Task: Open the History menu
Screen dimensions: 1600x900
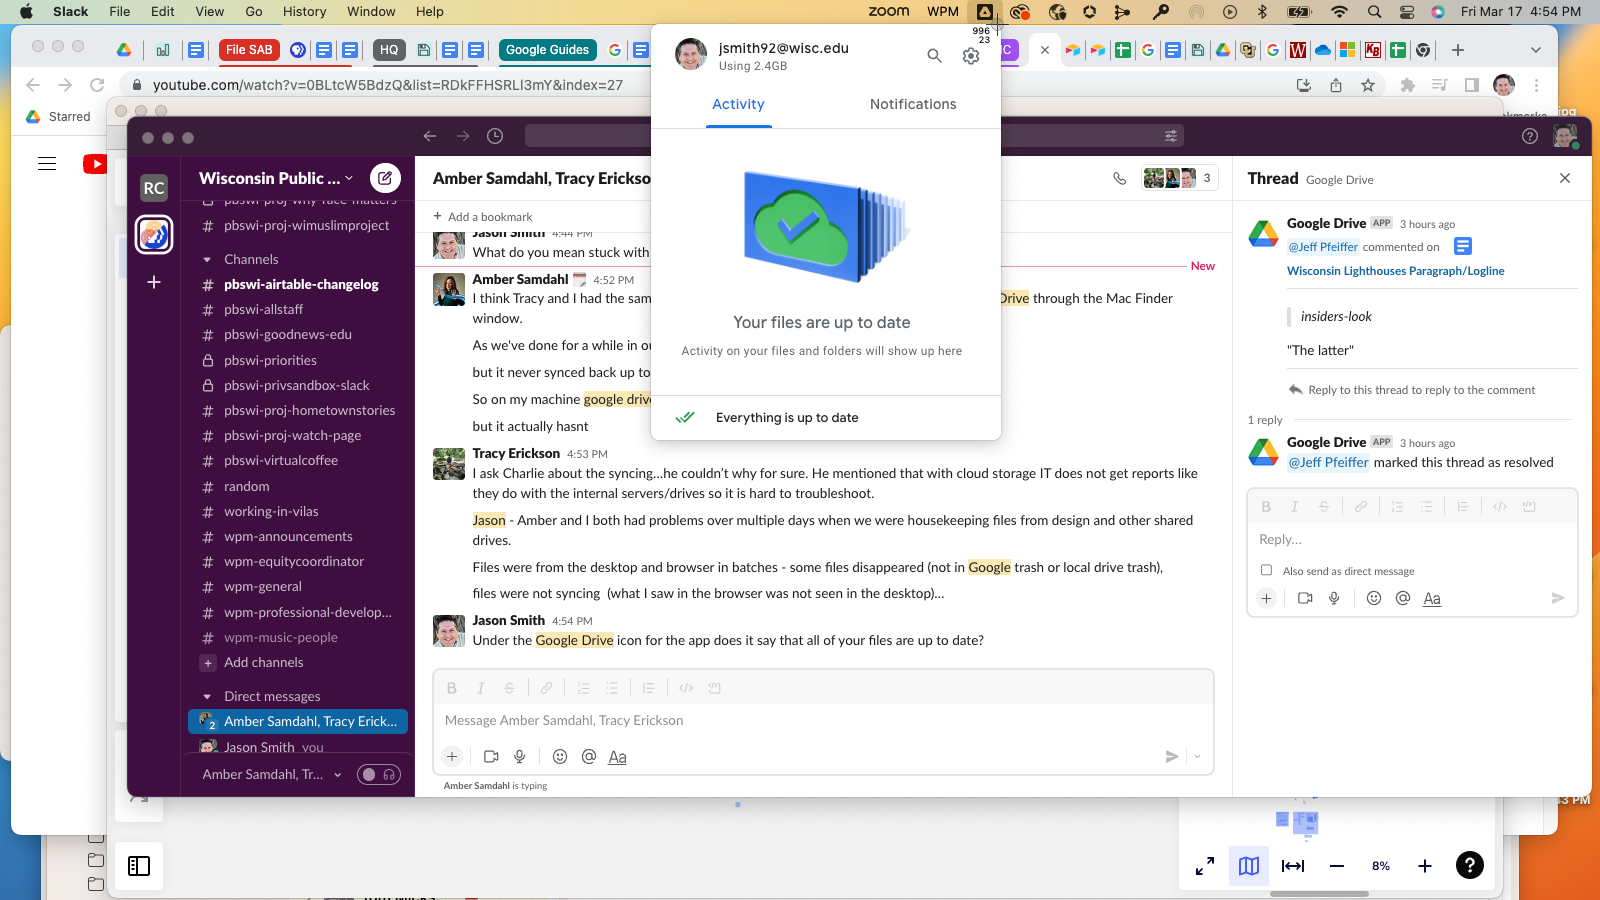Action: point(304,12)
